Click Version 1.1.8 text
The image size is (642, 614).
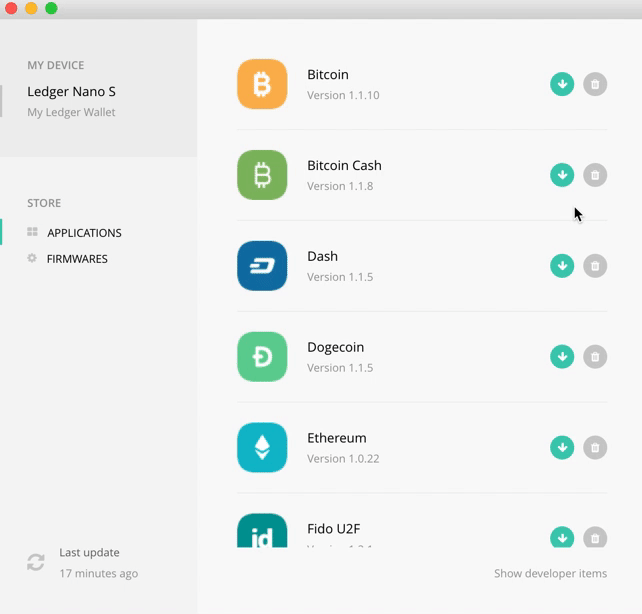(x=340, y=186)
